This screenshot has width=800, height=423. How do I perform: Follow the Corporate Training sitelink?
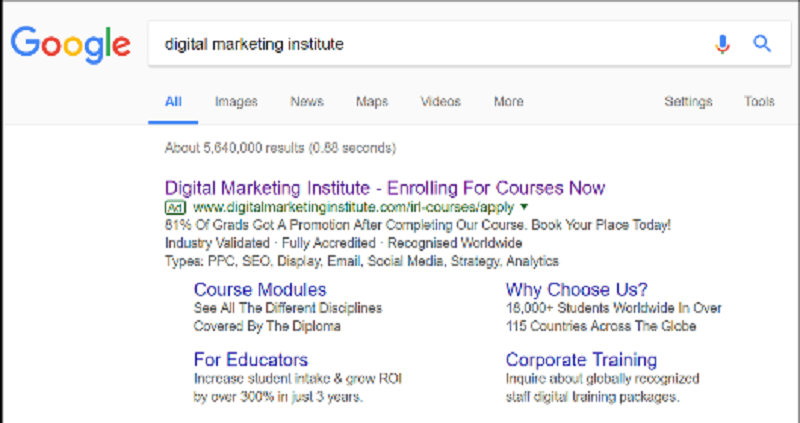[x=581, y=360]
